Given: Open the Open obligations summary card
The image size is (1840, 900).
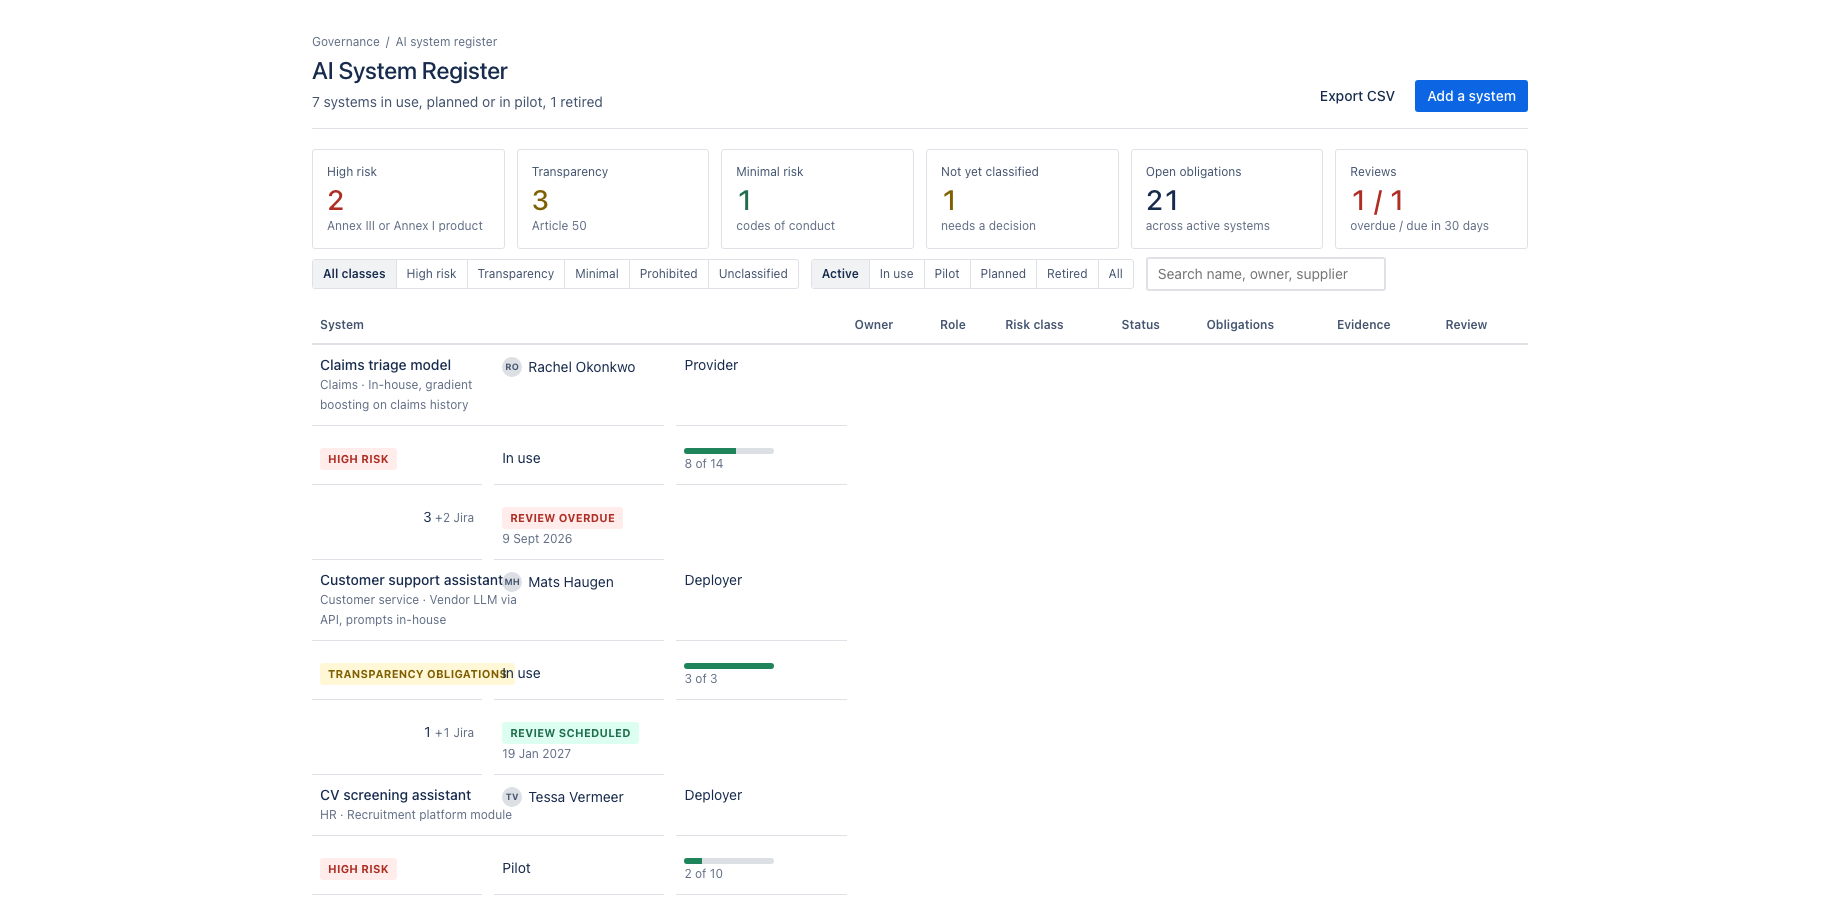Looking at the screenshot, I should pyautogui.click(x=1227, y=199).
